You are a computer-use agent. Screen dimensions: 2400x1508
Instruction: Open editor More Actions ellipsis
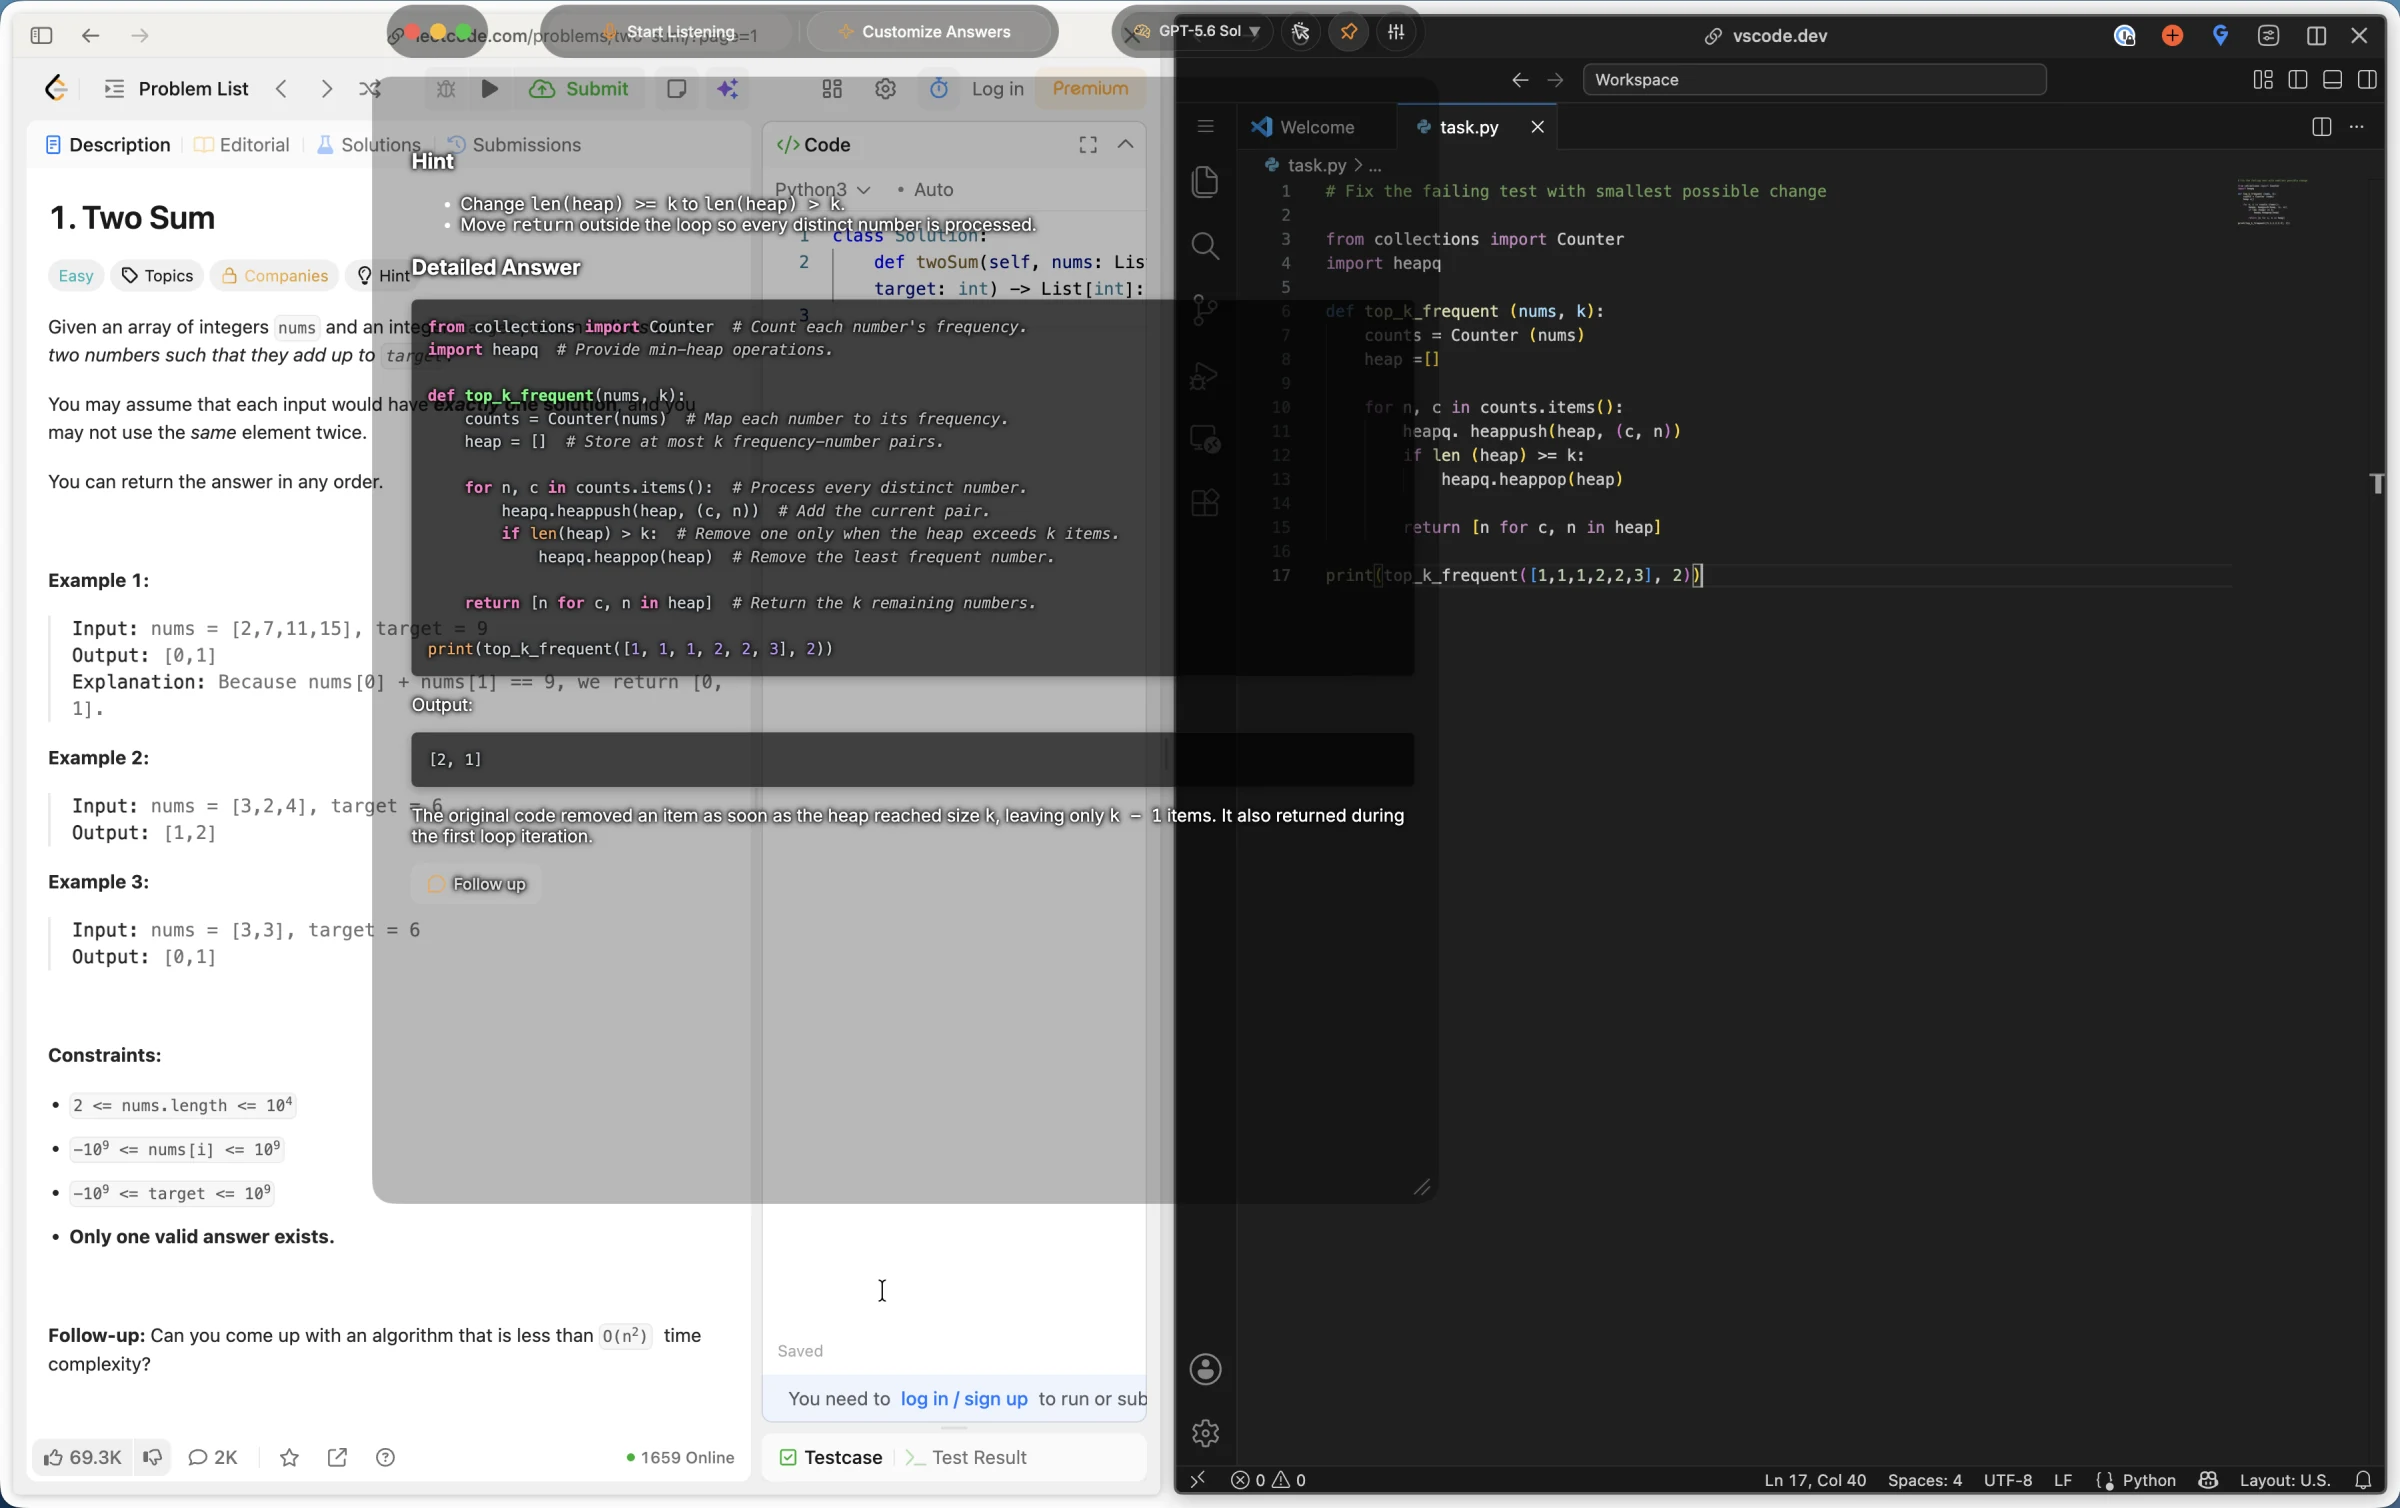click(2357, 127)
